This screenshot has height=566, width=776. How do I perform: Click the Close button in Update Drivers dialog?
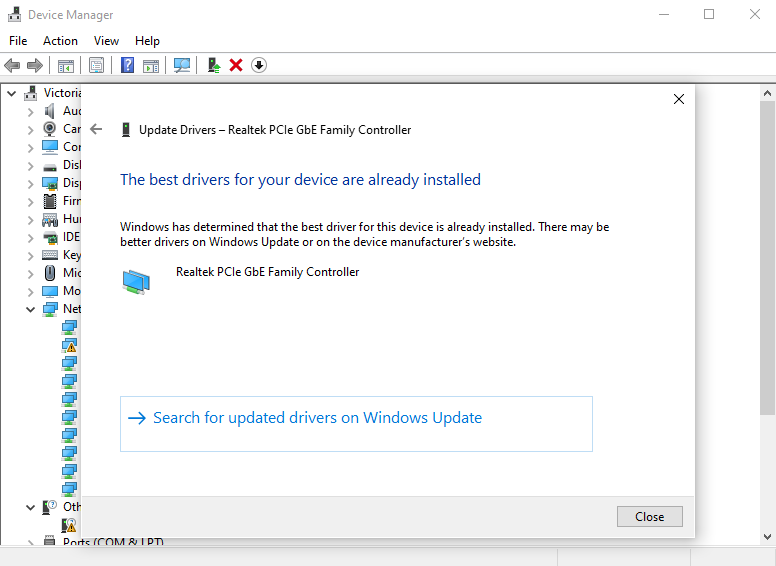pos(649,517)
